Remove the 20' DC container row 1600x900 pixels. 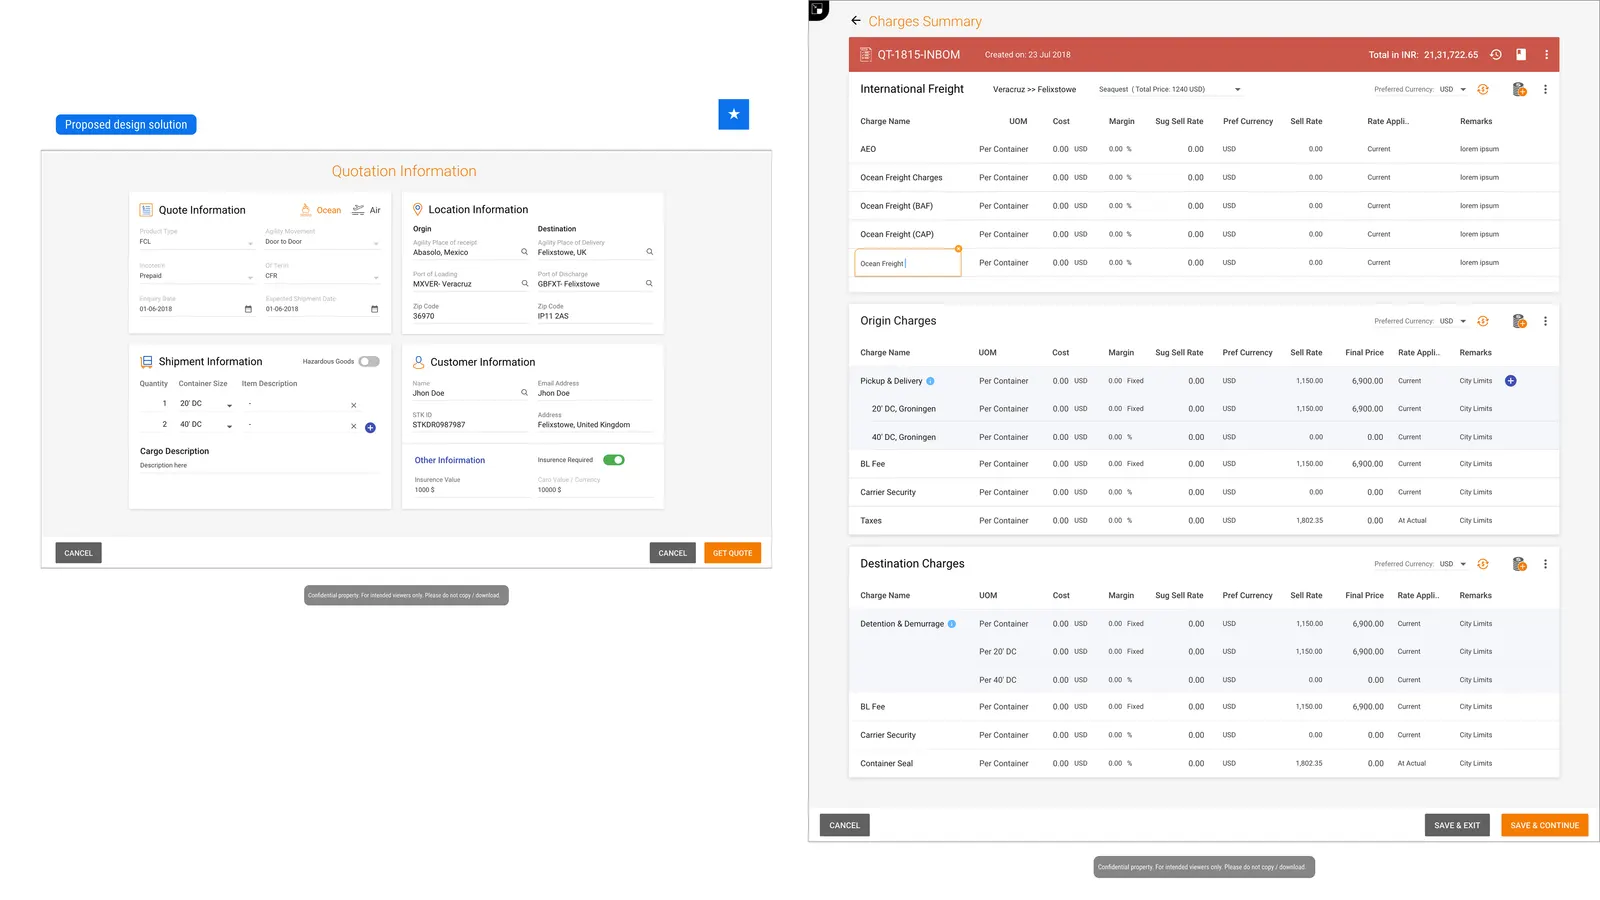pos(354,405)
